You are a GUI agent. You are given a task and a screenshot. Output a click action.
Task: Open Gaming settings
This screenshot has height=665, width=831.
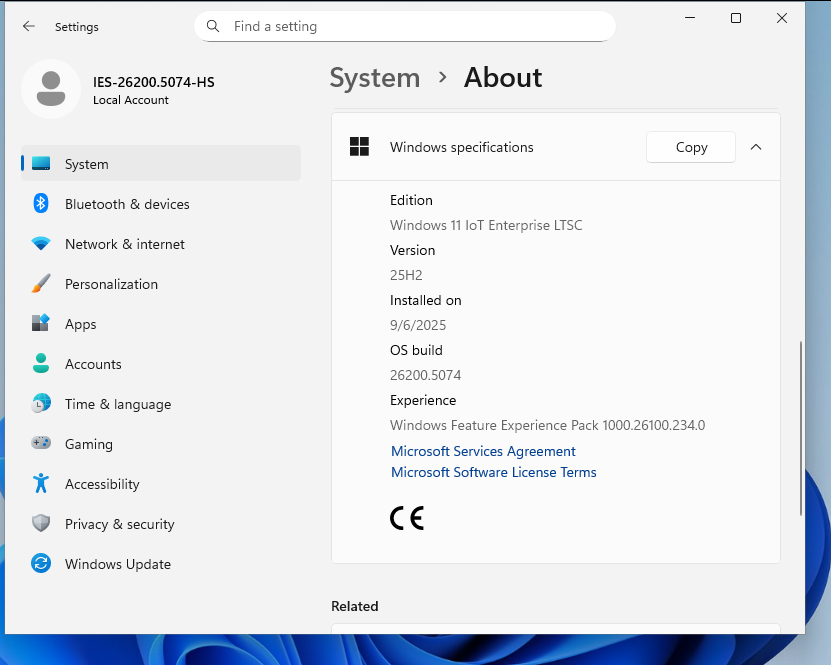point(161,444)
